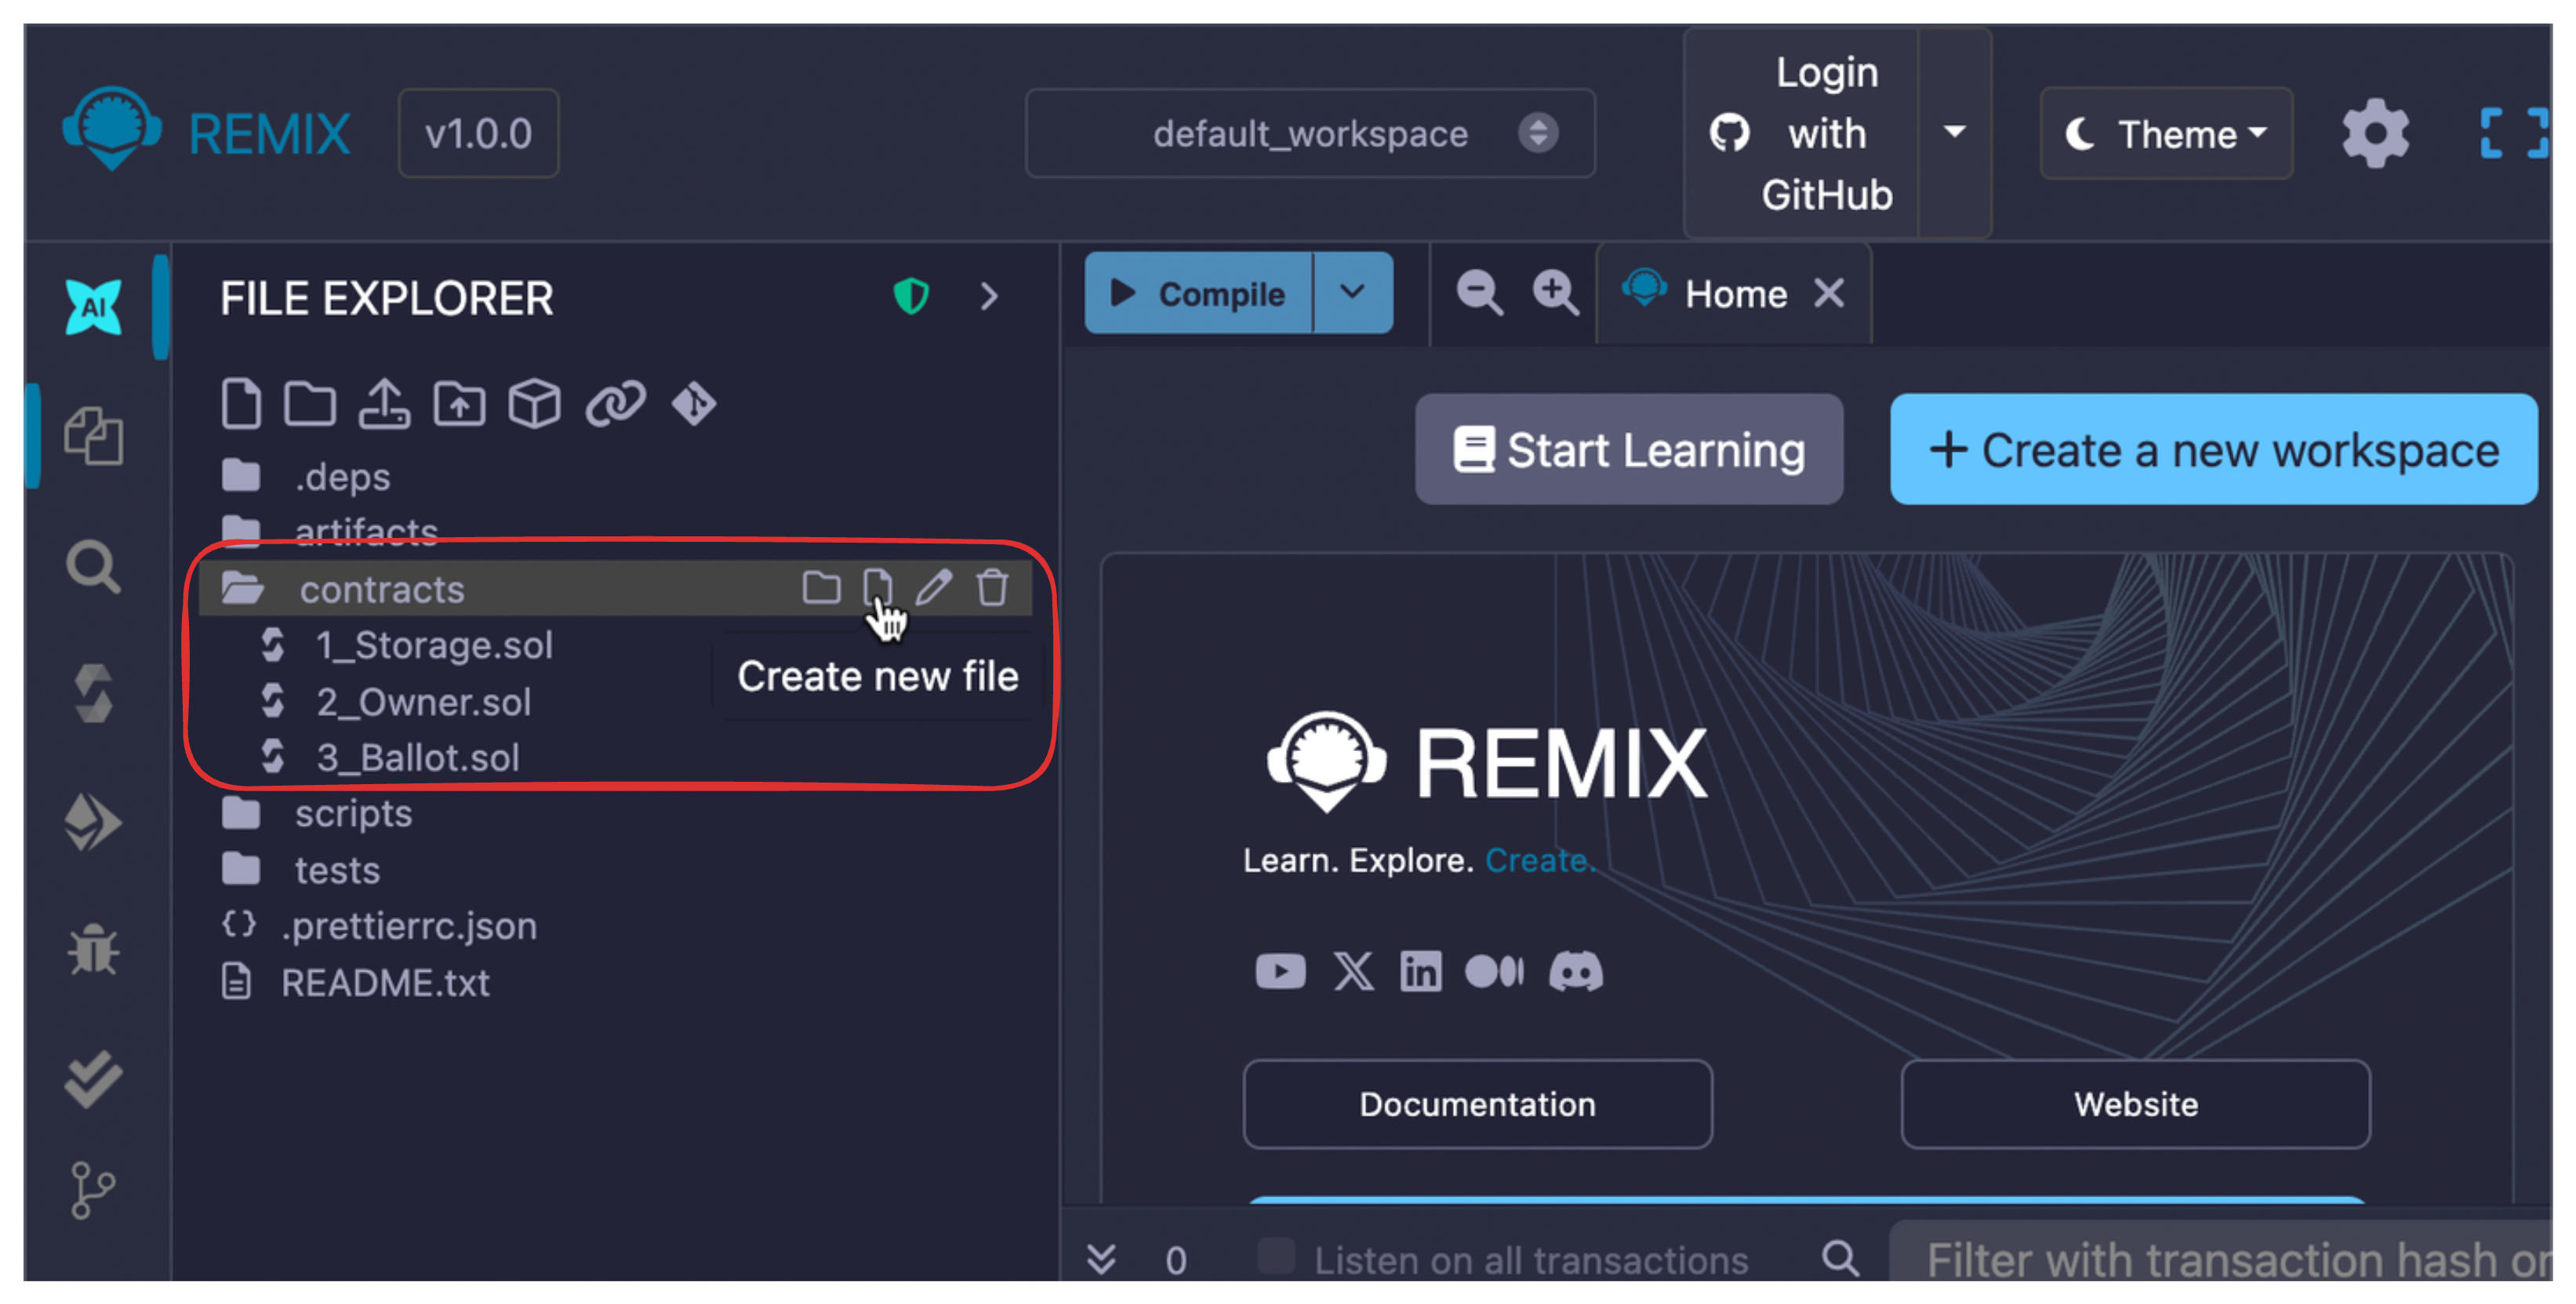
Task: Click the Start Learning button
Action: [x=1629, y=449]
